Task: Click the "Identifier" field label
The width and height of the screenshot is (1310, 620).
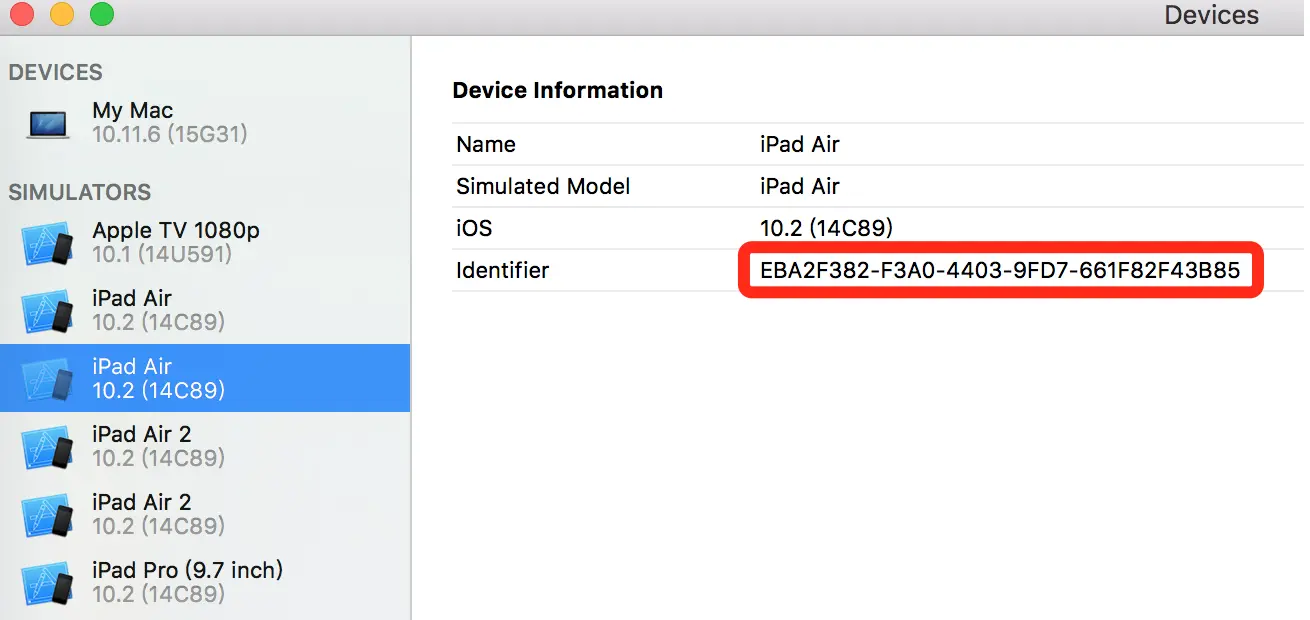Action: 503,270
